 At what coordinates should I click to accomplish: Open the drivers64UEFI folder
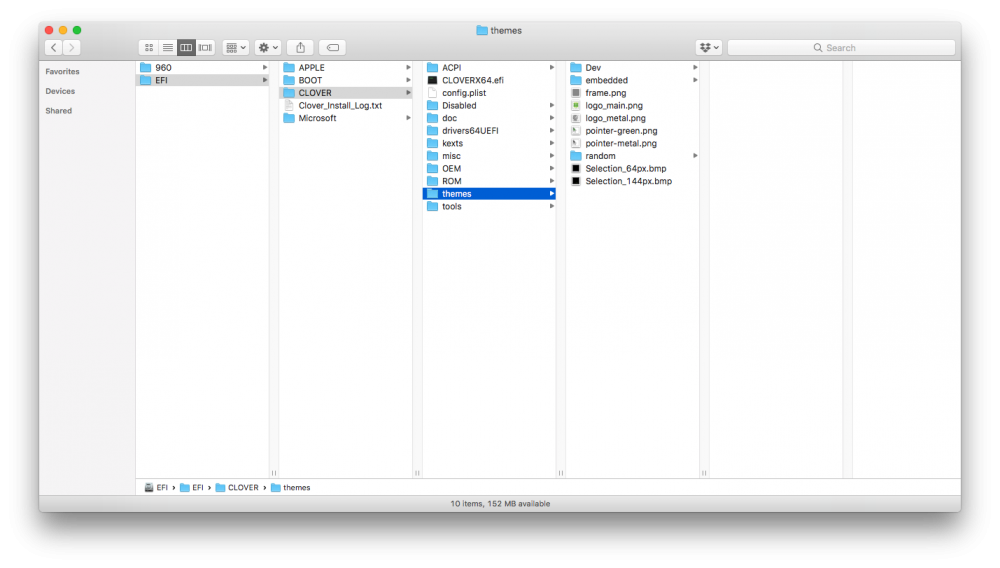(x=489, y=131)
